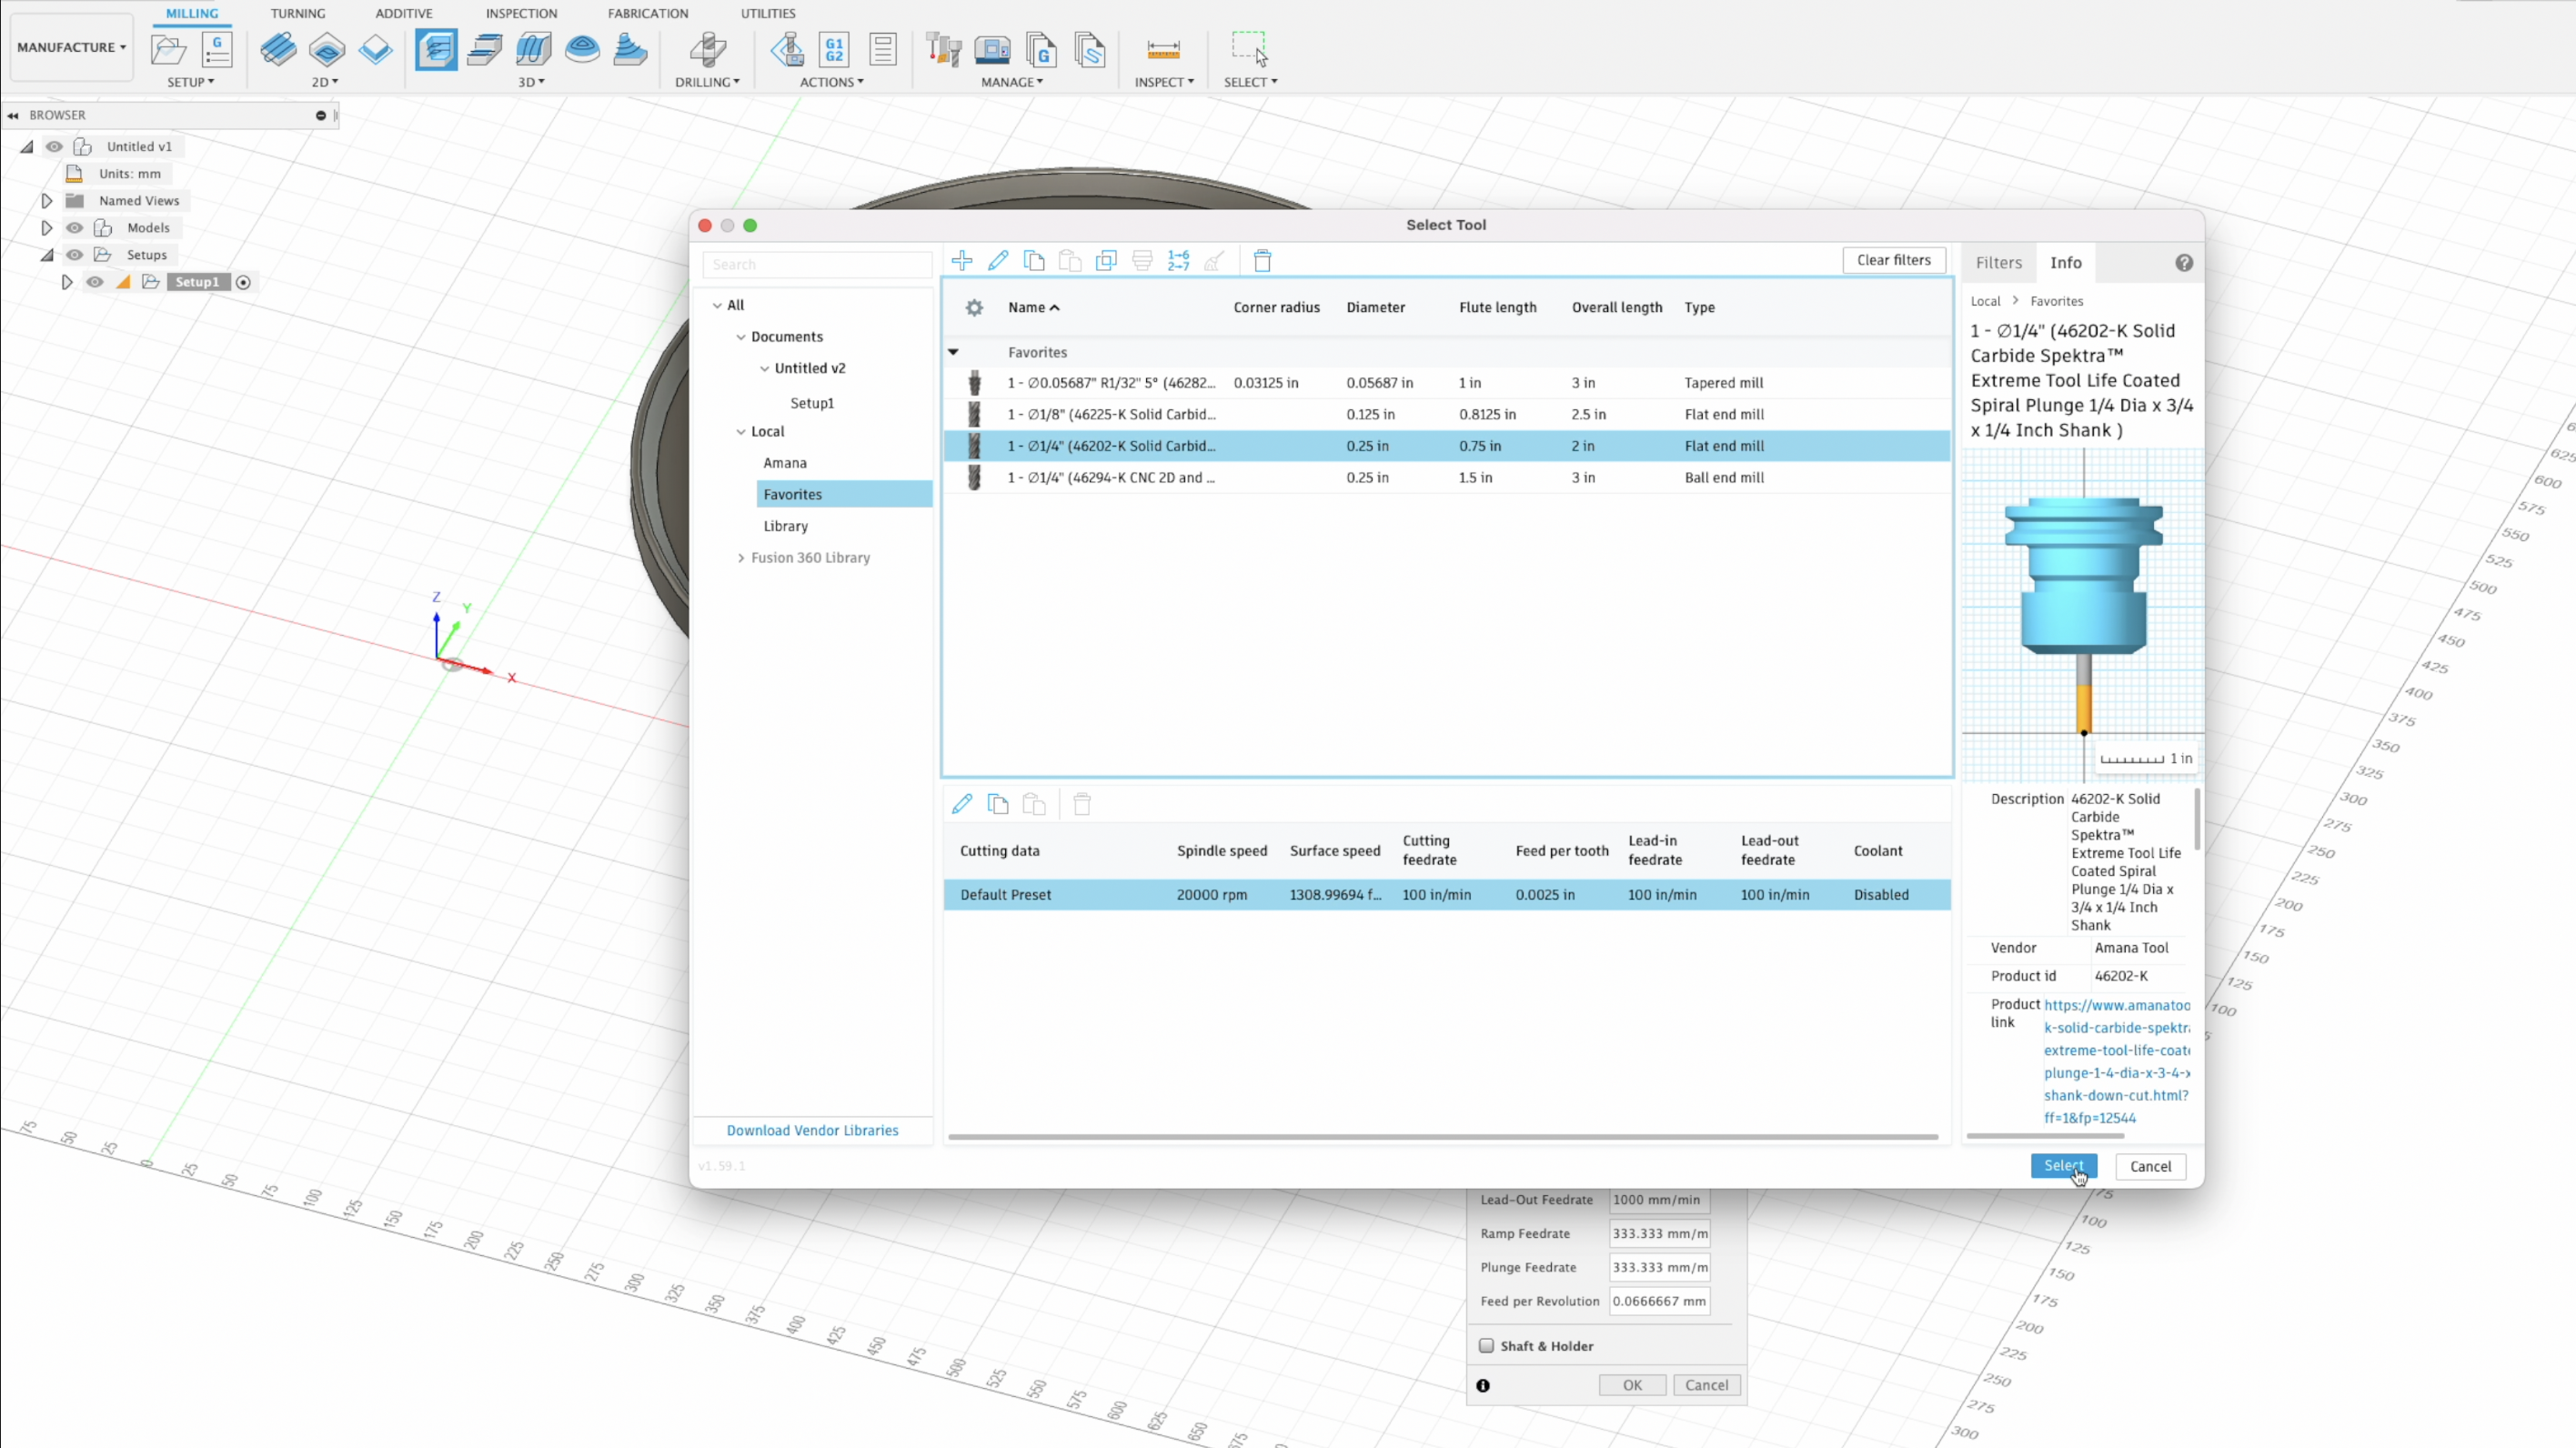
Task: Open the help question mark icon
Action: 2184,262
